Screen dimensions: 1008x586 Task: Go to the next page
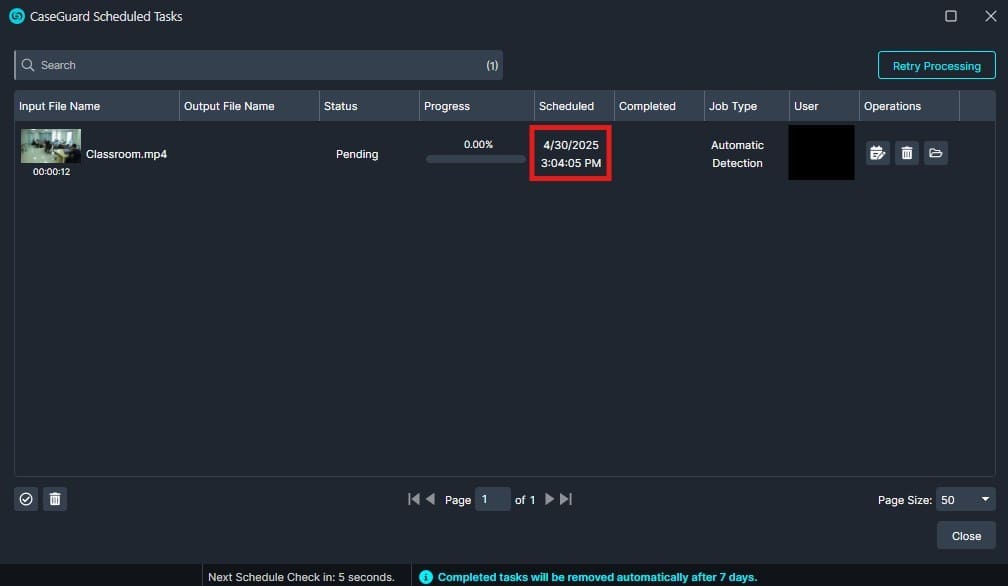[x=548, y=499]
